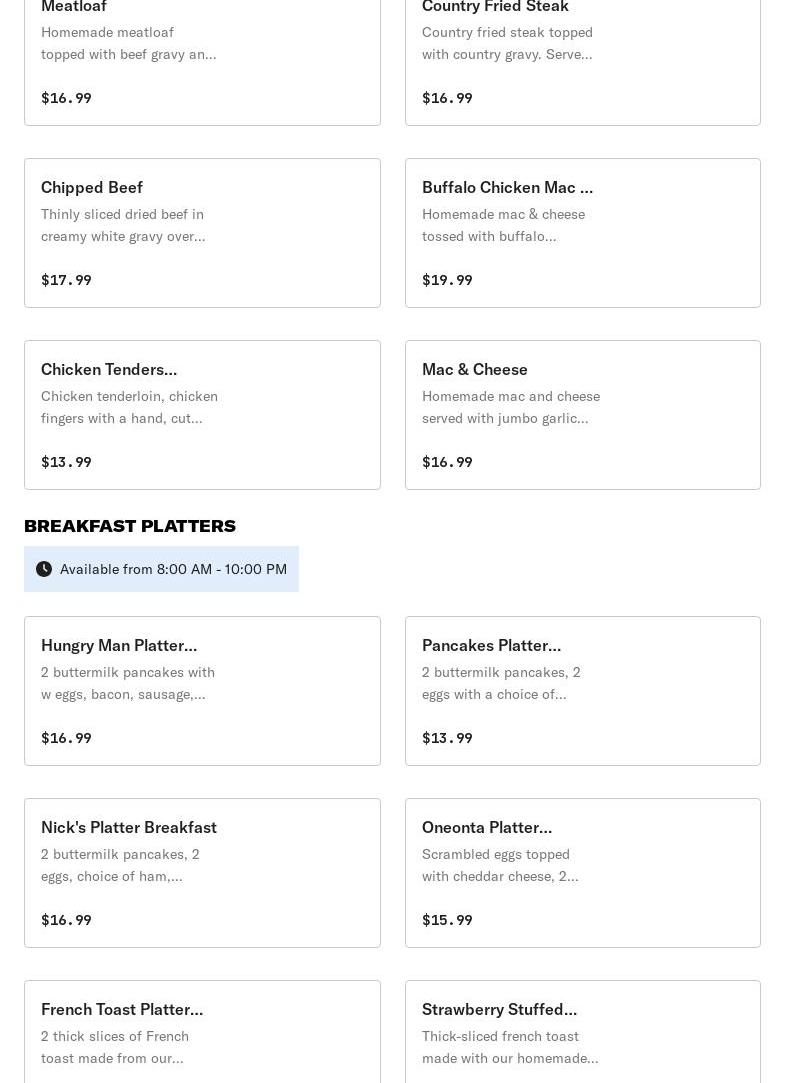This screenshot has height=1083, width=785.
Task: Open French Toast Platter item
Action: point(202,1032)
